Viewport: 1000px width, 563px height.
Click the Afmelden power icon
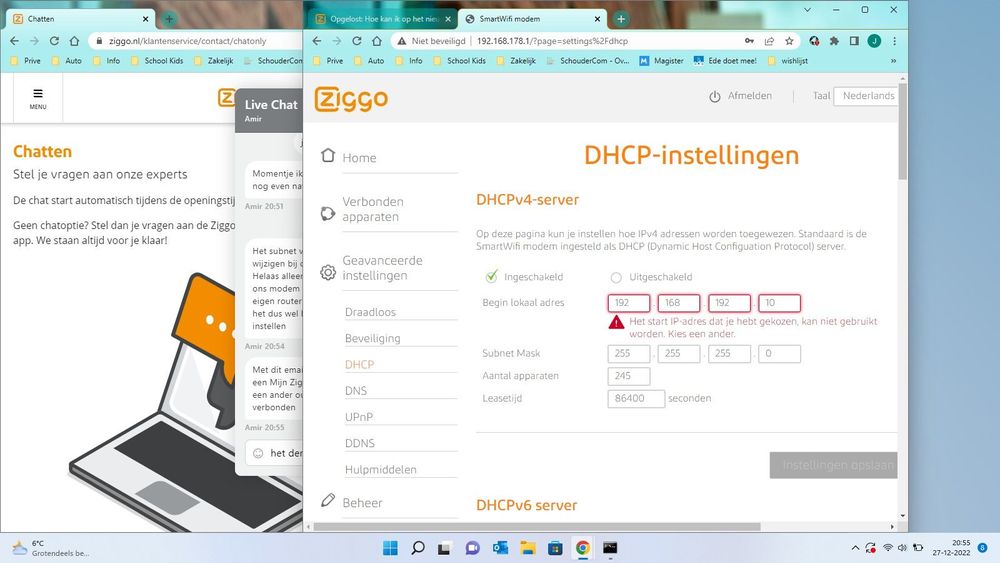pyautogui.click(x=714, y=96)
